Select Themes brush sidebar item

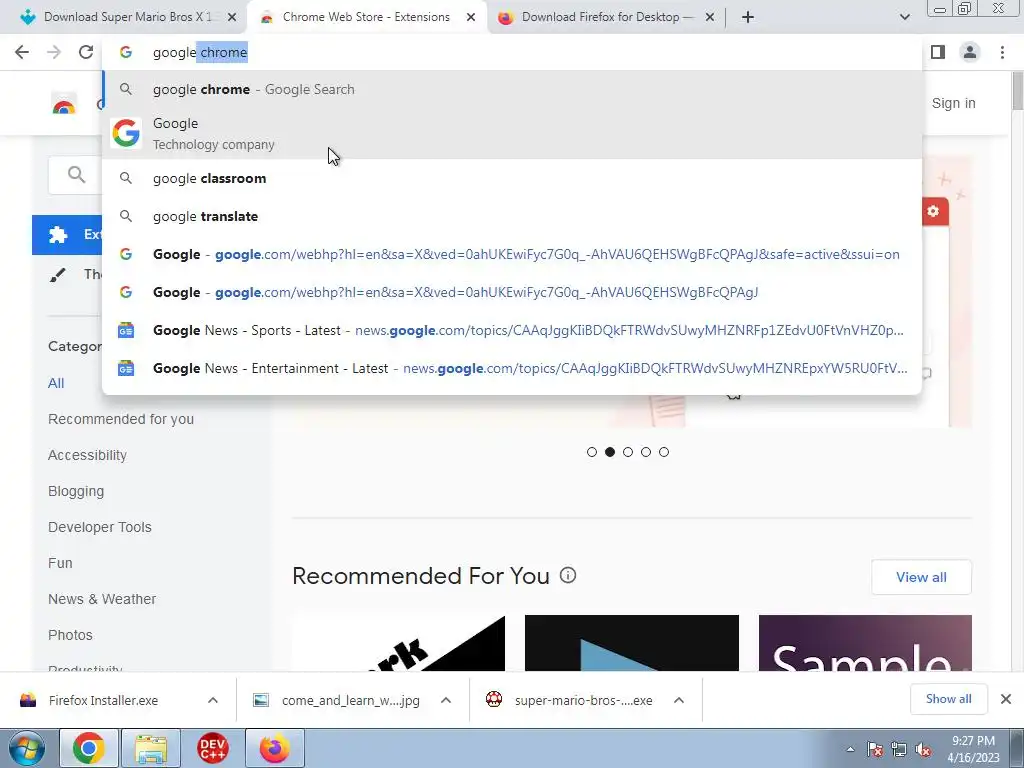coord(67,274)
